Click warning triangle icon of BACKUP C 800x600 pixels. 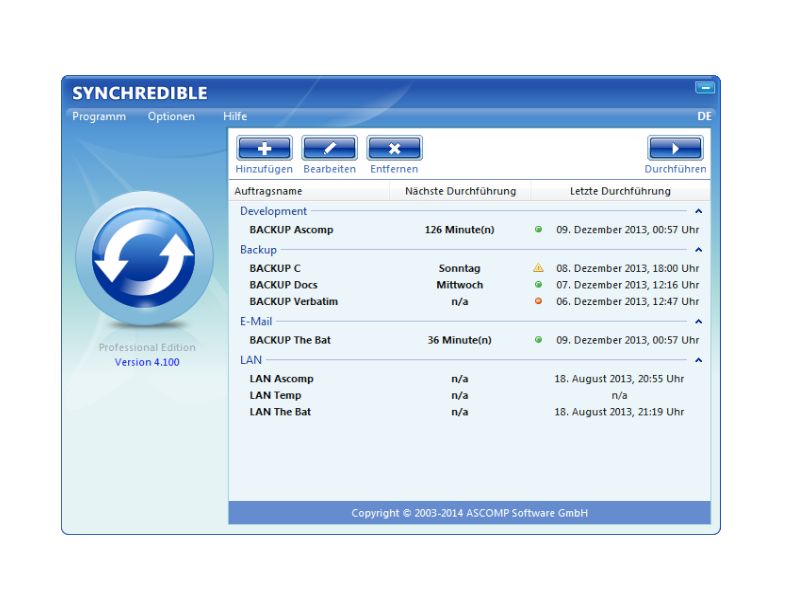pos(538,267)
